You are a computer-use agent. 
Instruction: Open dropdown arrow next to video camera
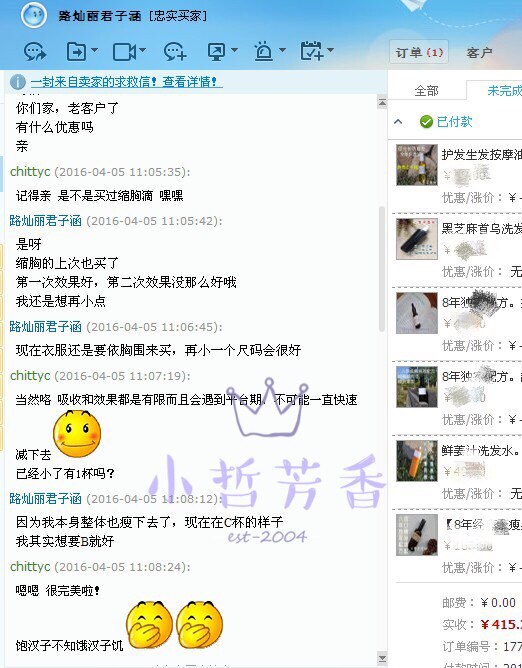pos(142,50)
